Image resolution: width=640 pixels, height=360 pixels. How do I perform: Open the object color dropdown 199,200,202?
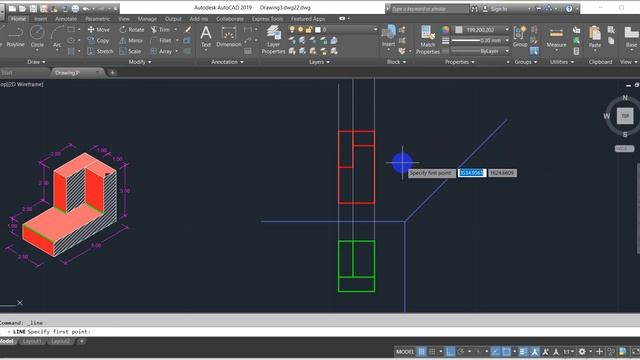[507, 29]
